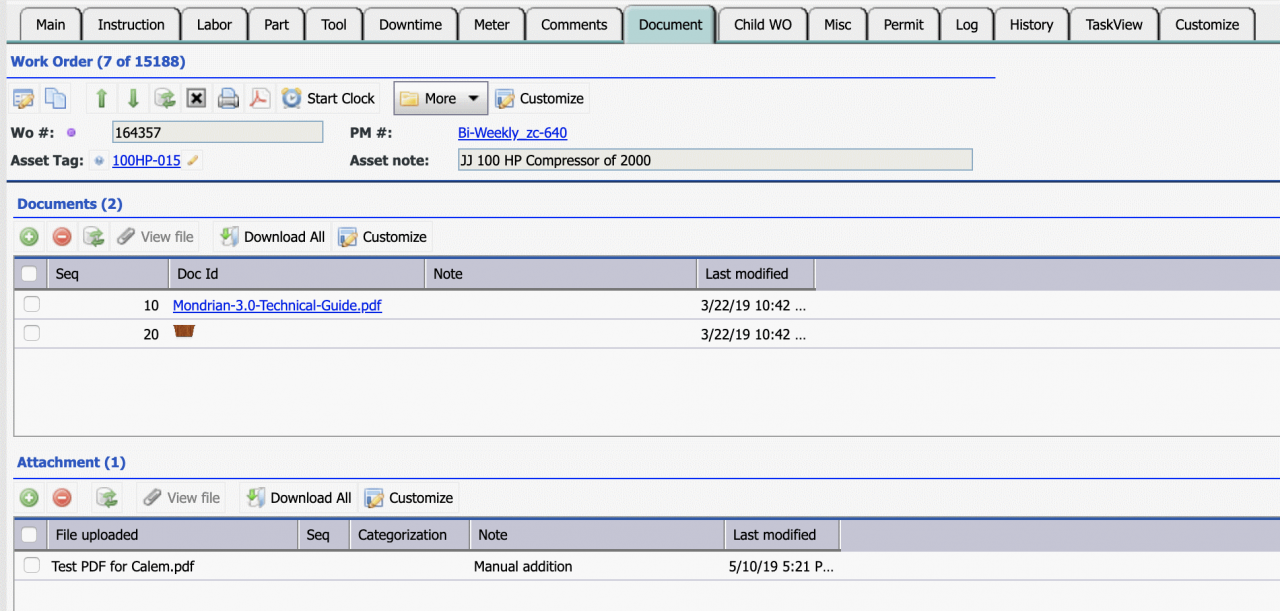1280x611 pixels.
Task: Open the Meter tab
Action: click(x=491, y=25)
